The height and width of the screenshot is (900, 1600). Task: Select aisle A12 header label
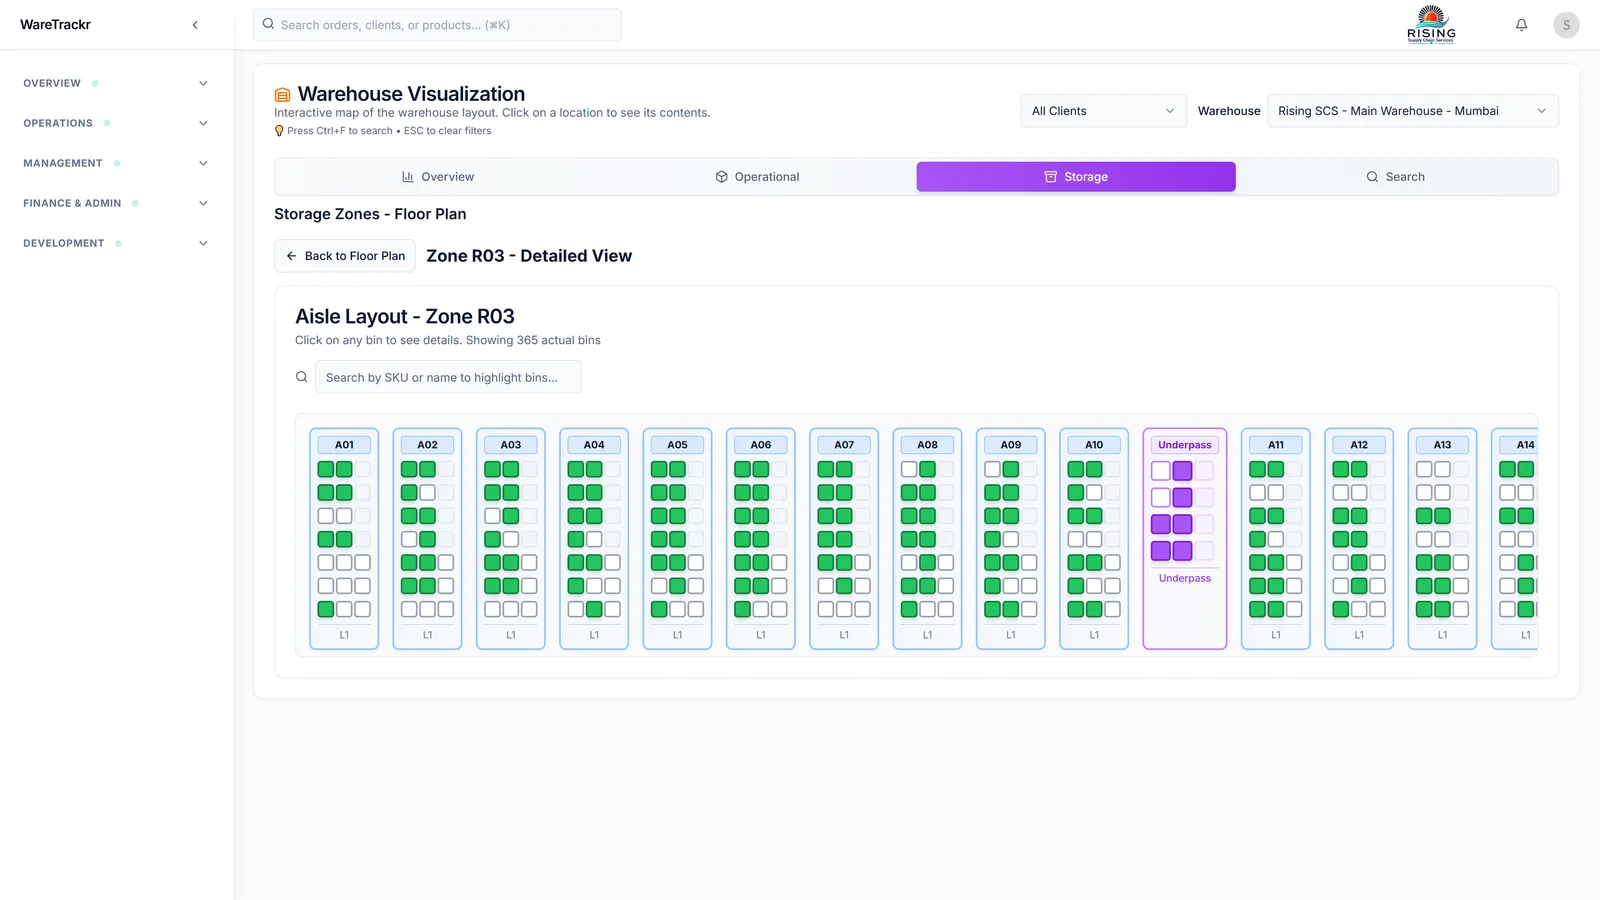(x=1359, y=445)
